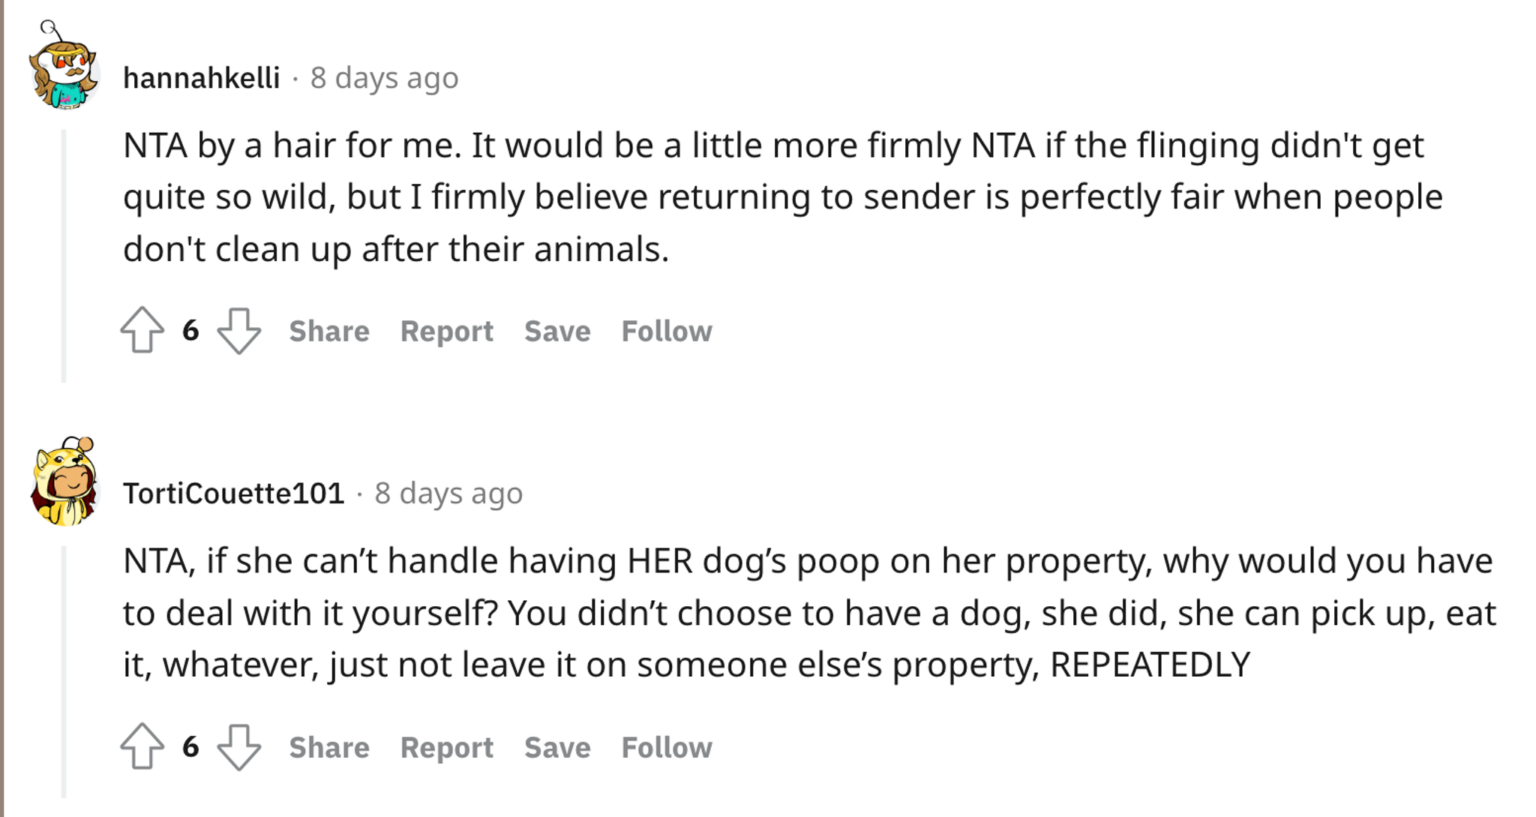This screenshot has width=1536, height=817.
Task: Downvote hannahkelli's comment
Action: coord(240,330)
